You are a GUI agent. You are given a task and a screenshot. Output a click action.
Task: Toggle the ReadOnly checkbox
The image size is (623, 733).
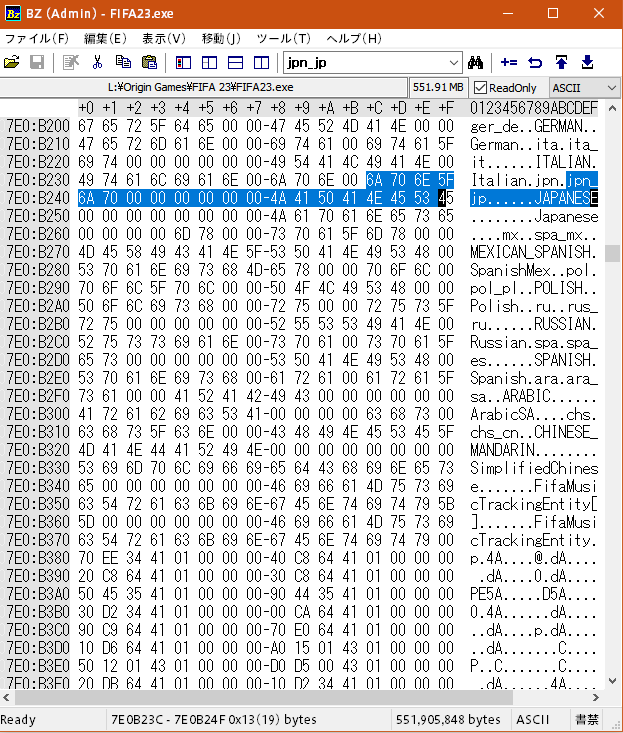(480, 88)
